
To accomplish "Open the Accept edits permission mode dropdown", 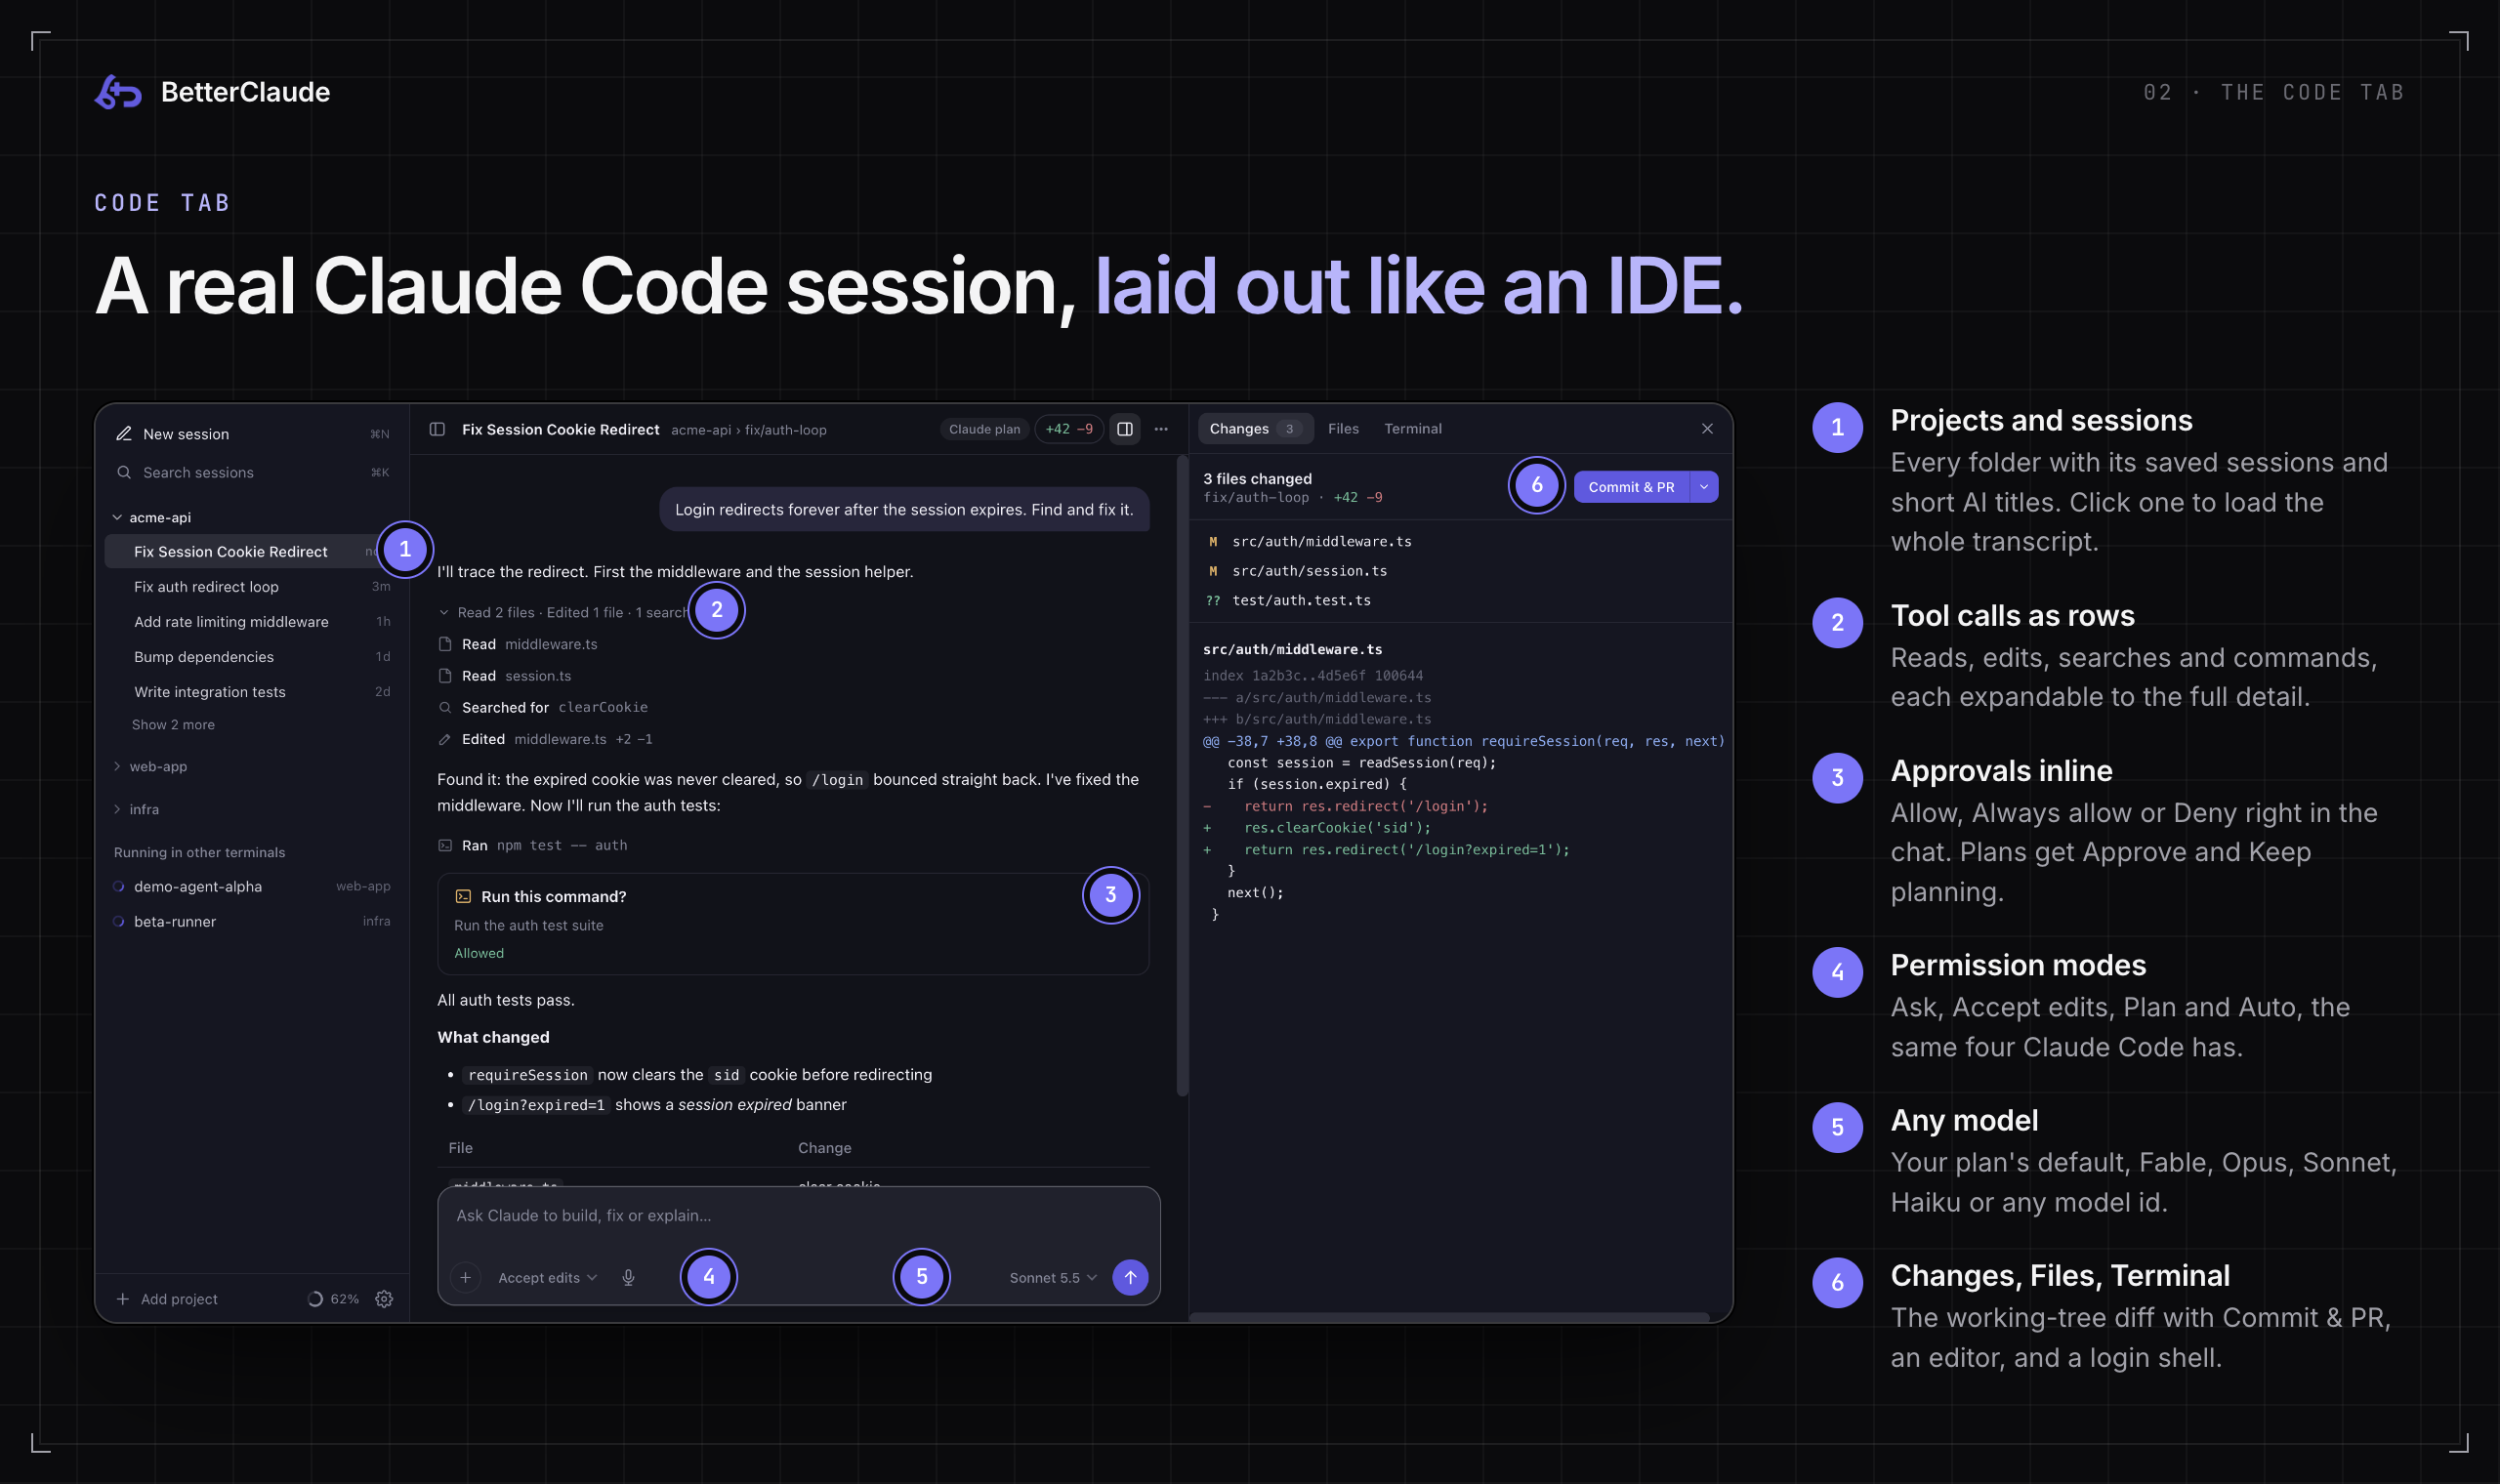I will pos(547,1278).
